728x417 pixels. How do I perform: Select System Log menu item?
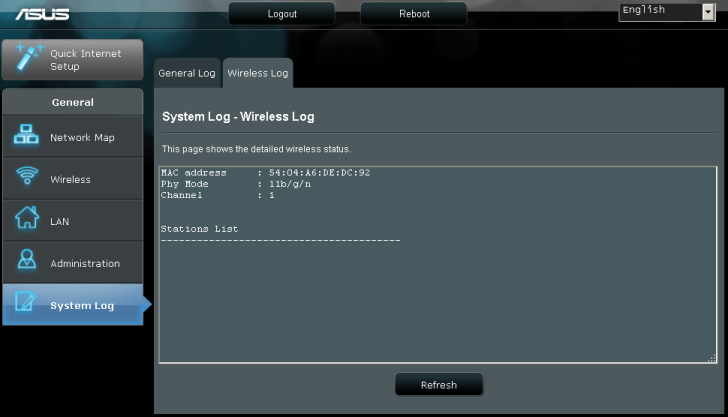click(x=72, y=305)
